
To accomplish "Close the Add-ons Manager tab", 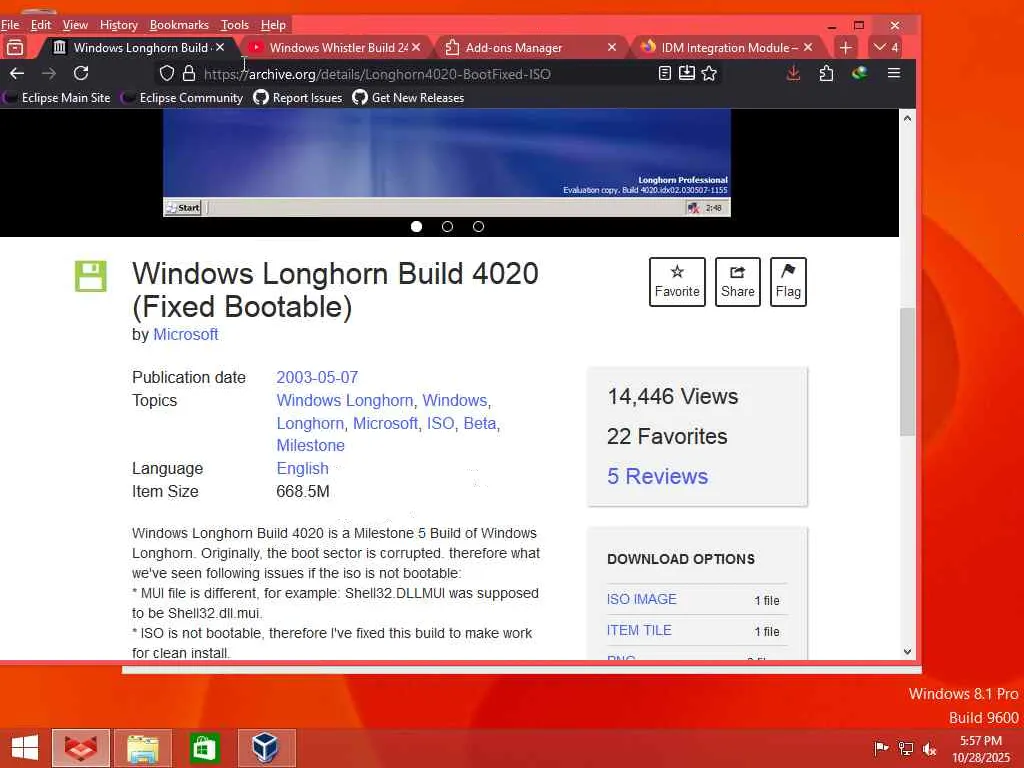I will [x=612, y=48].
